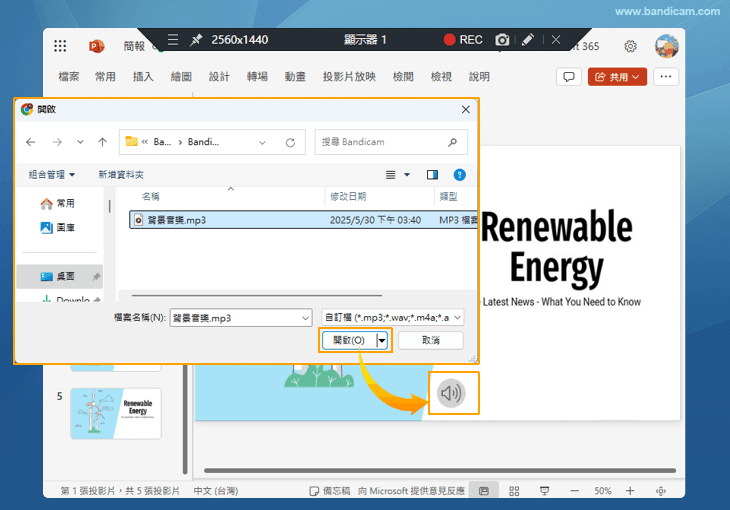Screen dimensions: 730x510
Task: Click the Bandicam REC record button
Action: (464, 40)
